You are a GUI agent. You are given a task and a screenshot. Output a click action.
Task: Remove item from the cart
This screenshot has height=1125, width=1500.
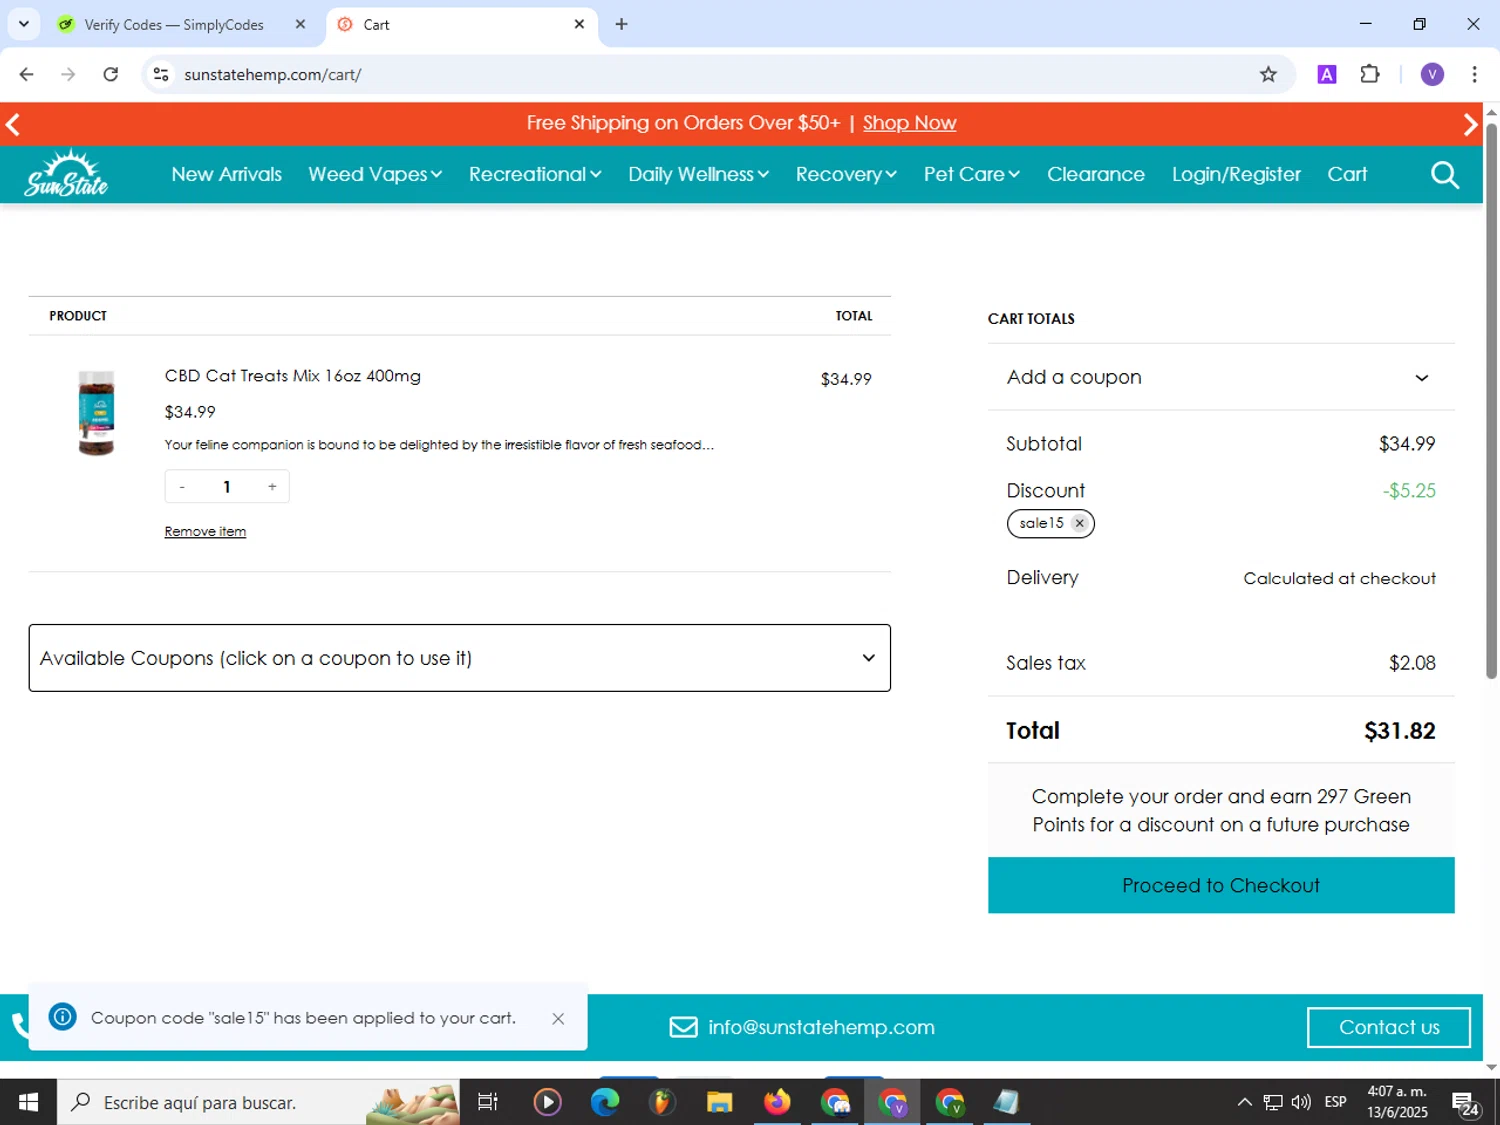click(205, 531)
